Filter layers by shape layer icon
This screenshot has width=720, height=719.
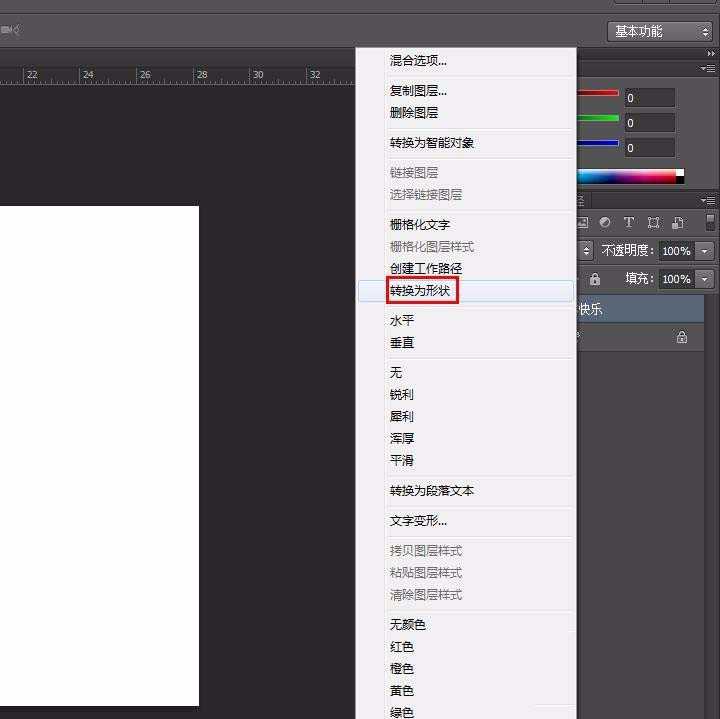coord(653,222)
